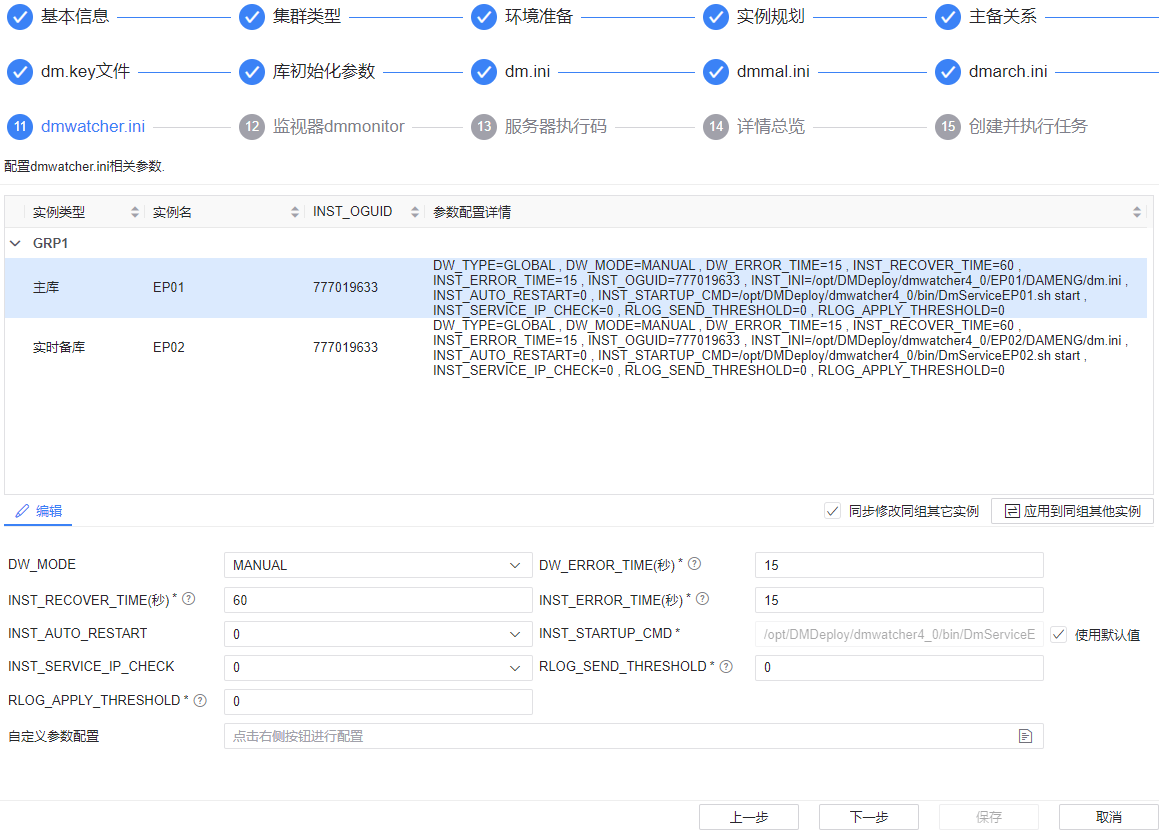1161x834 pixels.
Task: Click help icon next to RLOG_APPLY_THRESHOLD
Action: coord(200,701)
